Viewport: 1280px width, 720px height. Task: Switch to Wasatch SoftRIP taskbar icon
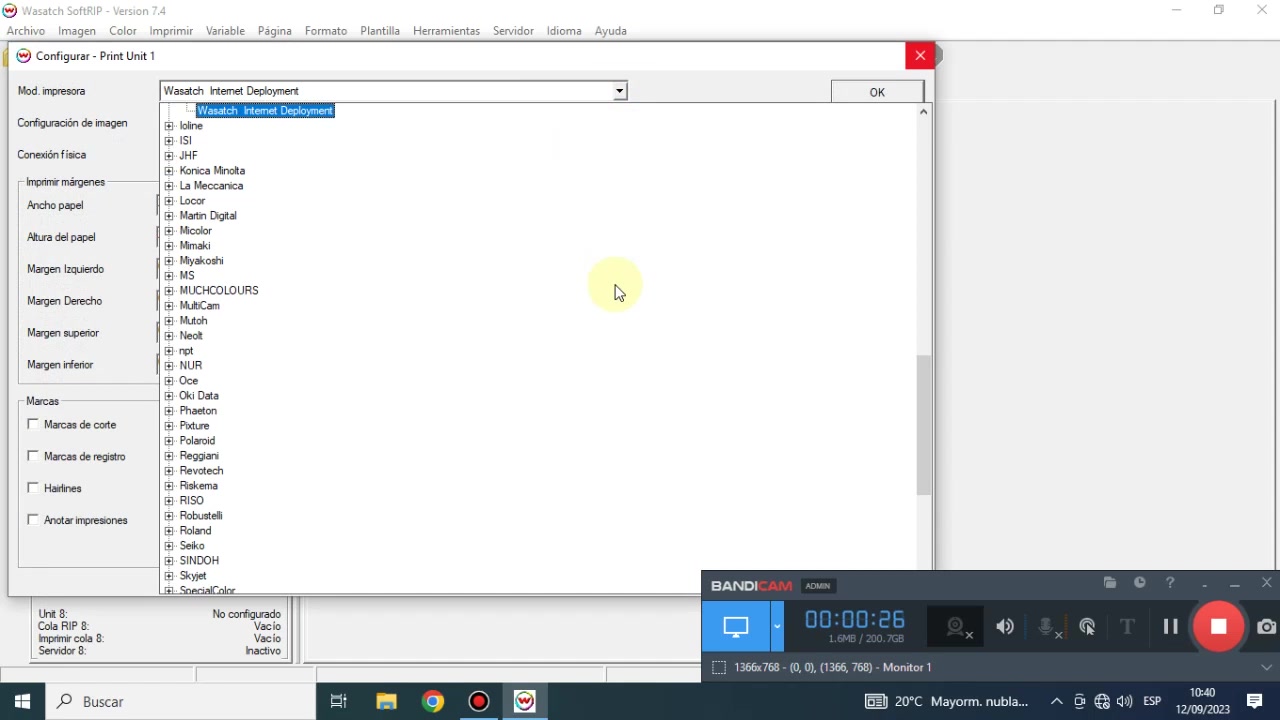(x=525, y=701)
